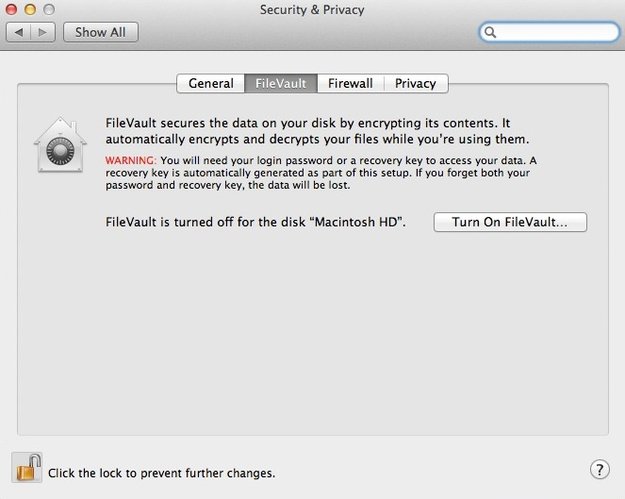625x499 pixels.
Task: Go back with the left arrow button
Action: pos(19,32)
